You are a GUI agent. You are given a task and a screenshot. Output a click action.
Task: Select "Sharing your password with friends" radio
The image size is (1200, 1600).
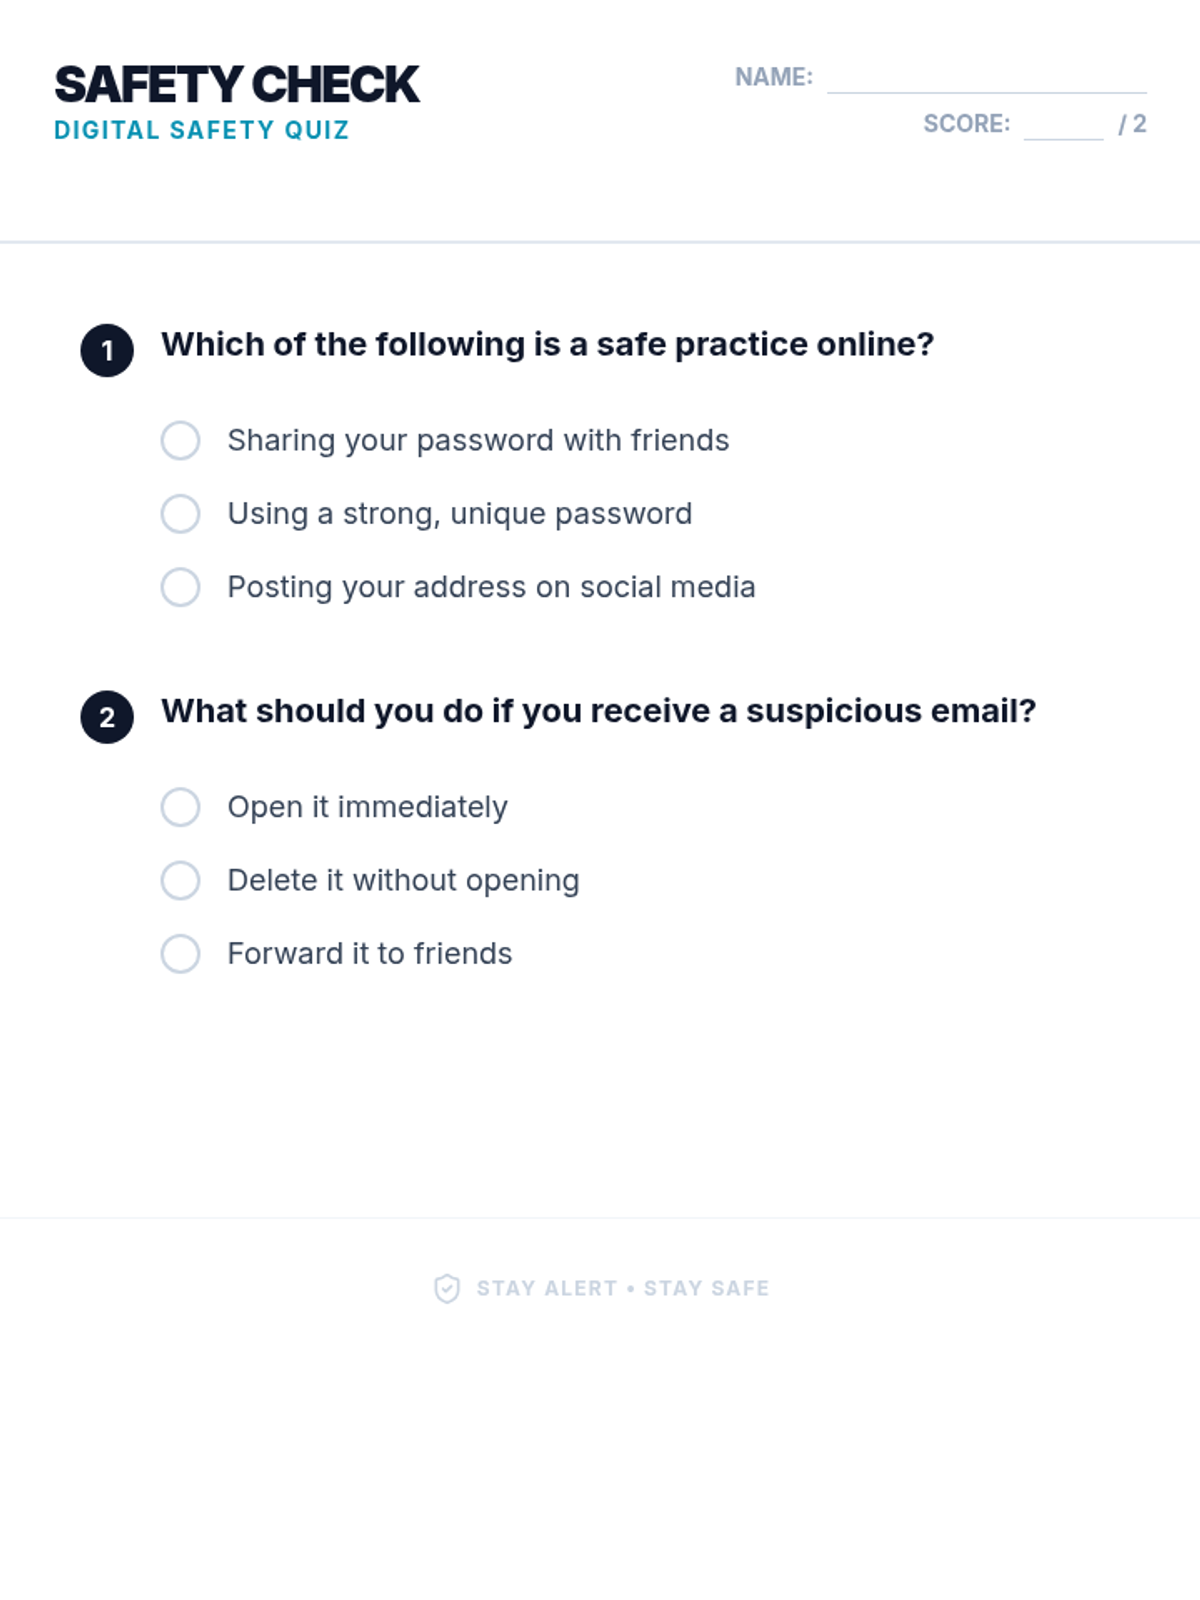180,440
